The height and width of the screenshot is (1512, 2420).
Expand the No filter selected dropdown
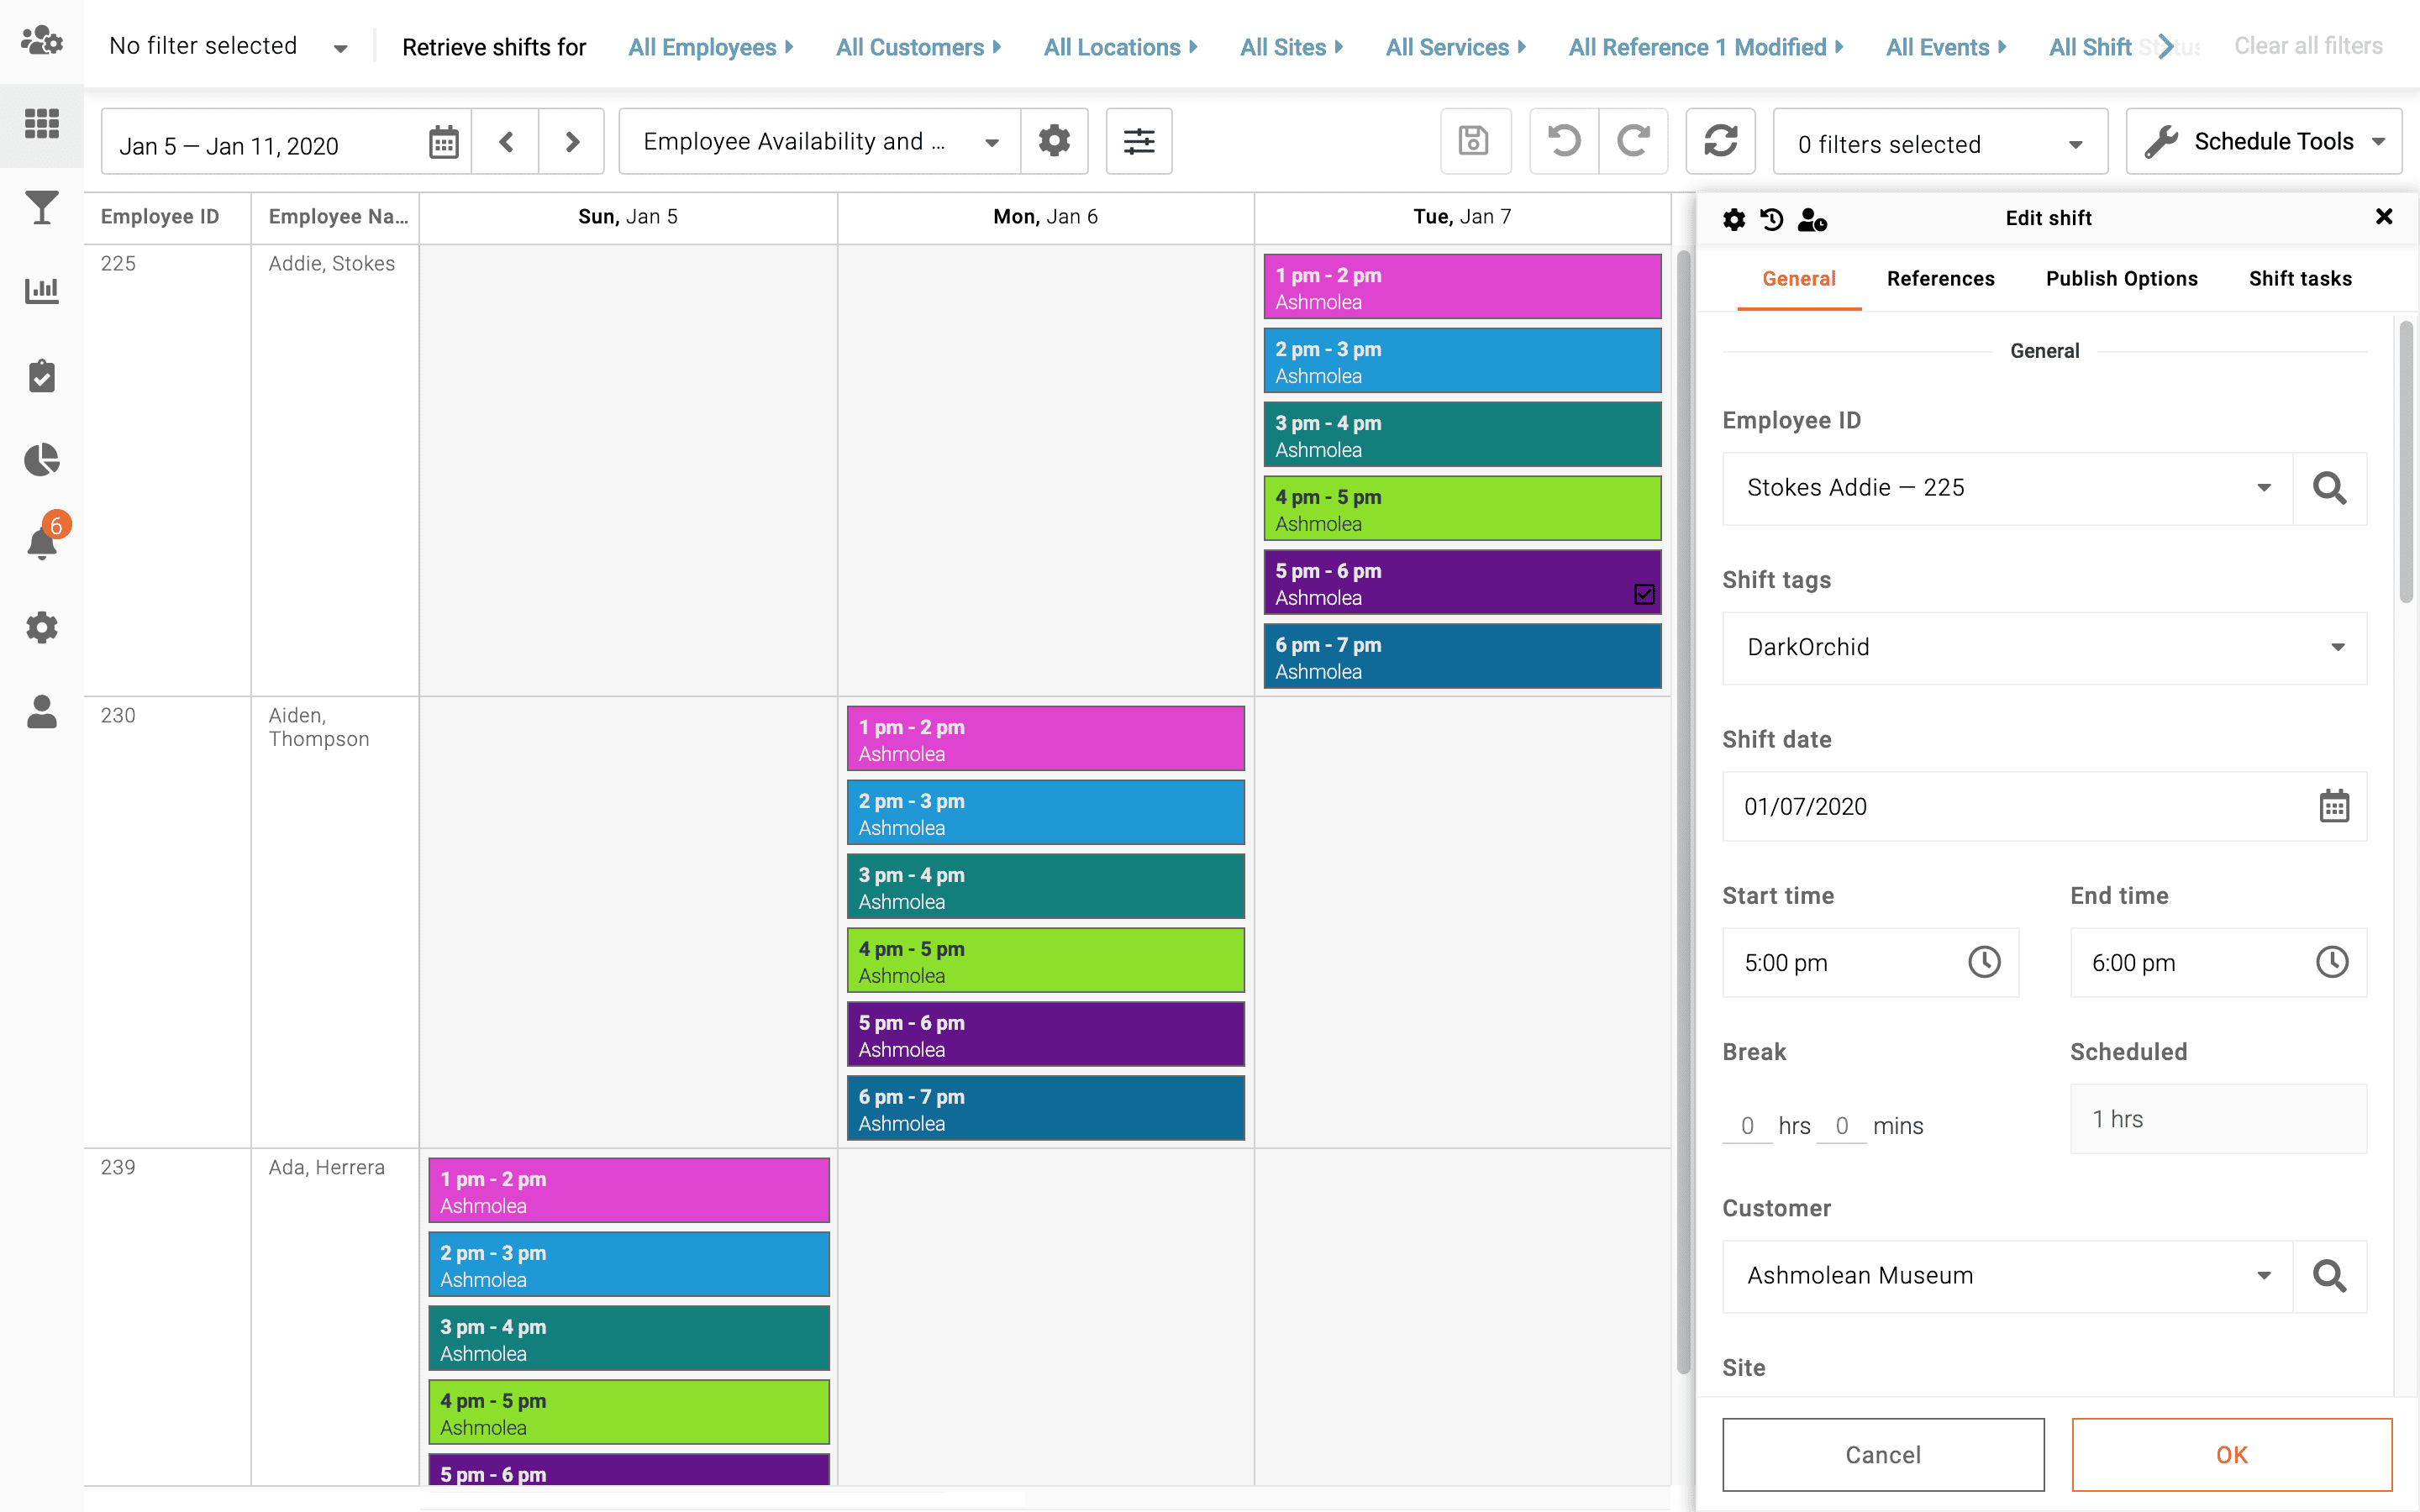point(228,46)
